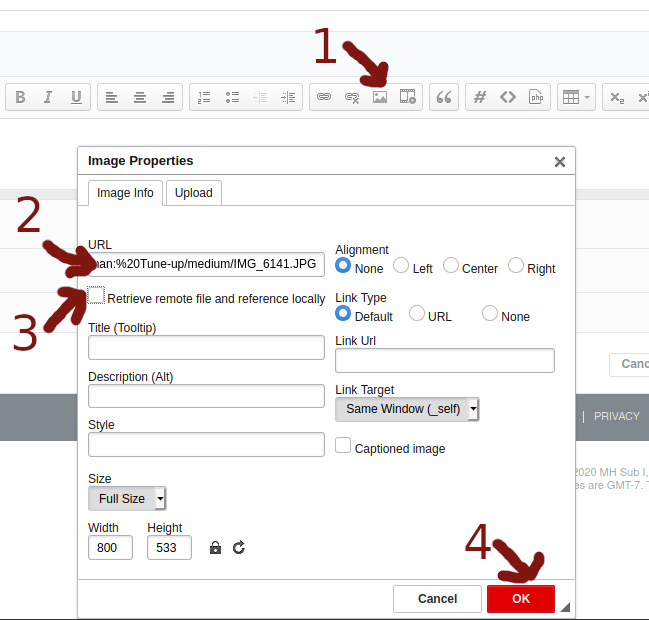Image resolution: width=649 pixels, height=620 pixels.
Task: Wrap selection in quote block
Action: [444, 97]
